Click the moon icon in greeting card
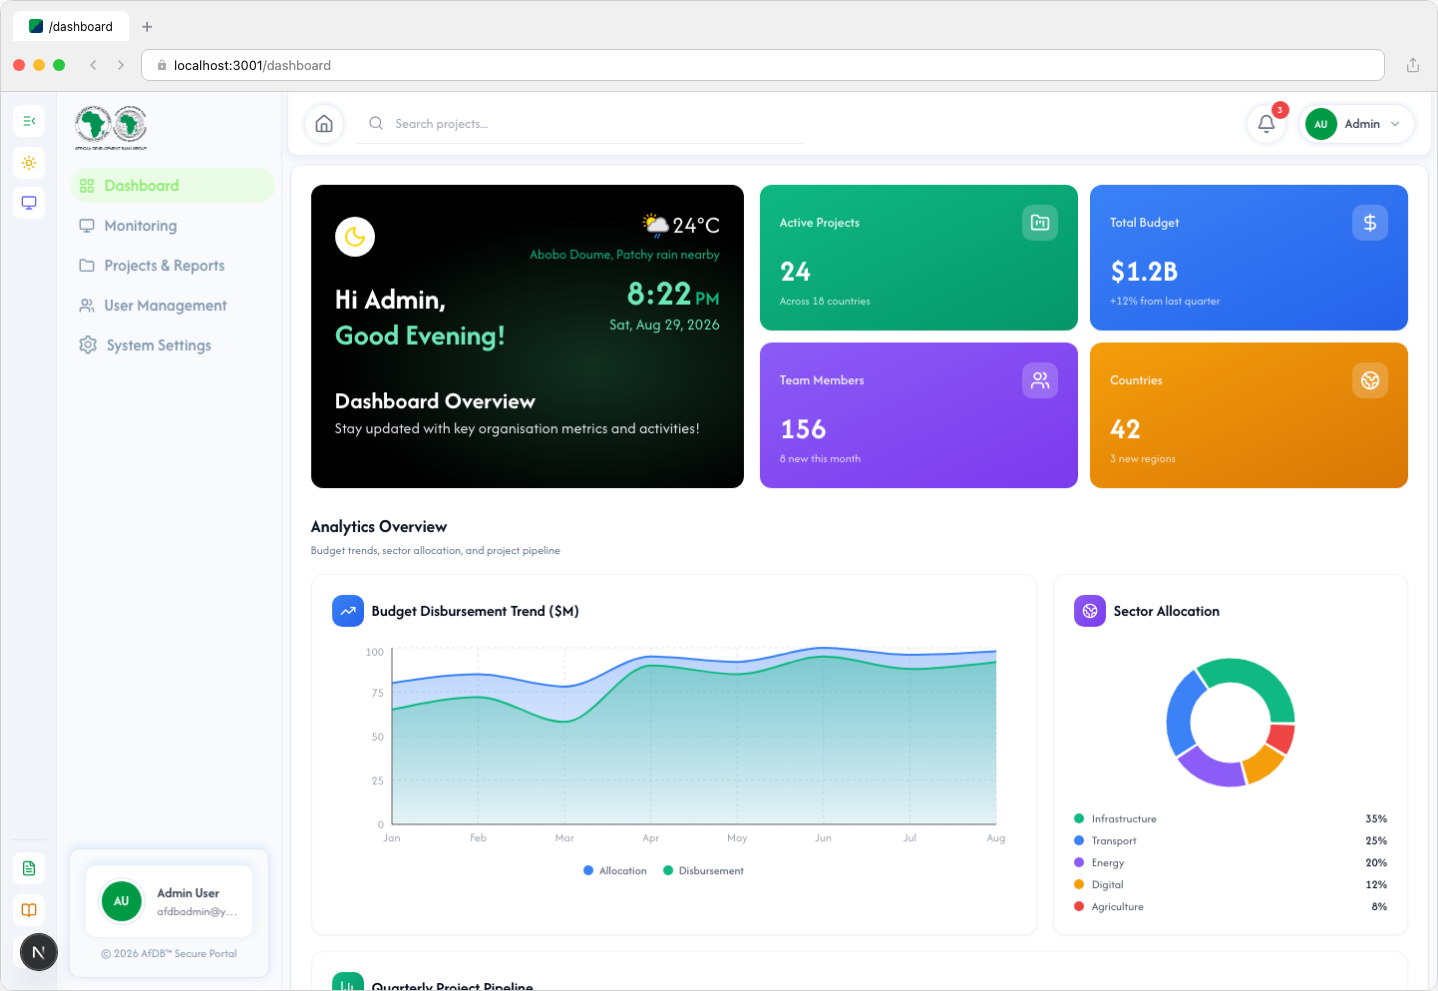1438x991 pixels. 355,237
